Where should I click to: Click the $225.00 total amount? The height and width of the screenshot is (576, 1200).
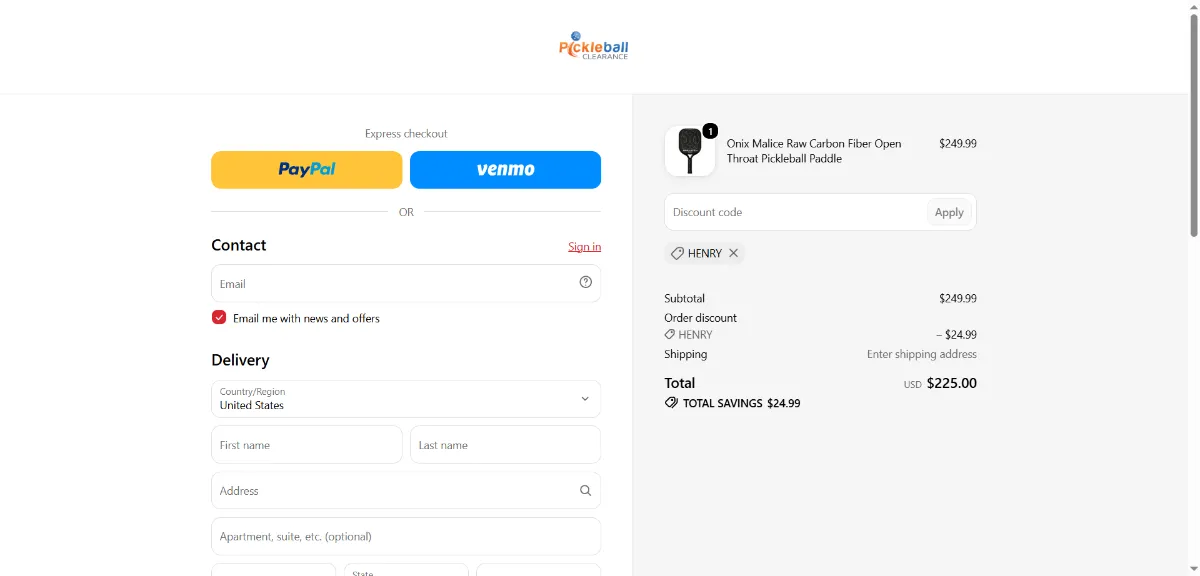[952, 383]
